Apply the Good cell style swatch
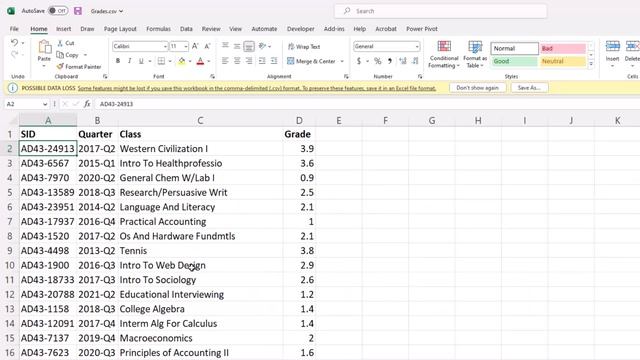The height and width of the screenshot is (360, 640). [x=514, y=61]
